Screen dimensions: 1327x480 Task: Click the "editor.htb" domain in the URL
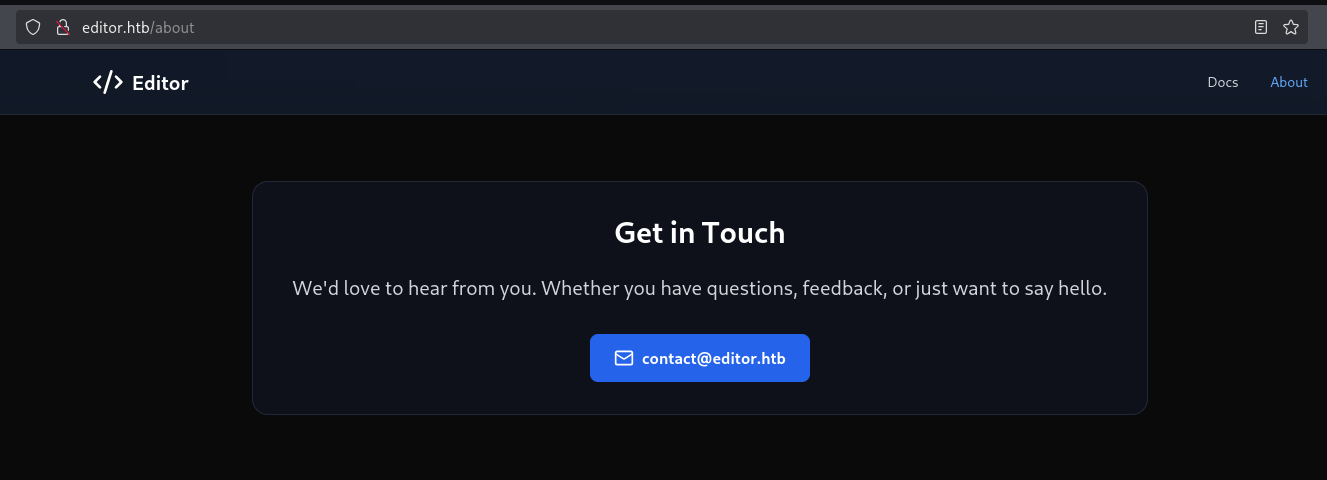coord(116,28)
